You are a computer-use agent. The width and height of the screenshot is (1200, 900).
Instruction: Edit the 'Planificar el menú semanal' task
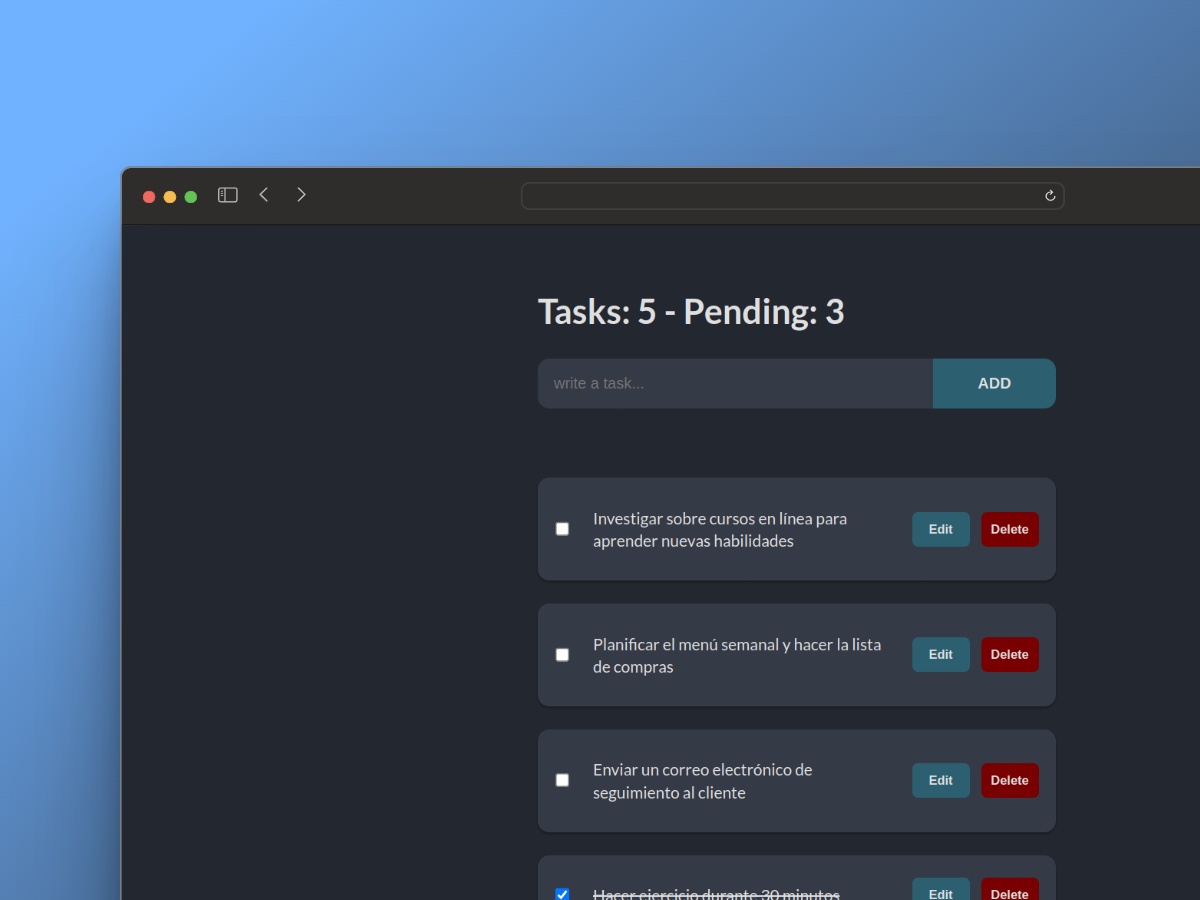tap(941, 655)
